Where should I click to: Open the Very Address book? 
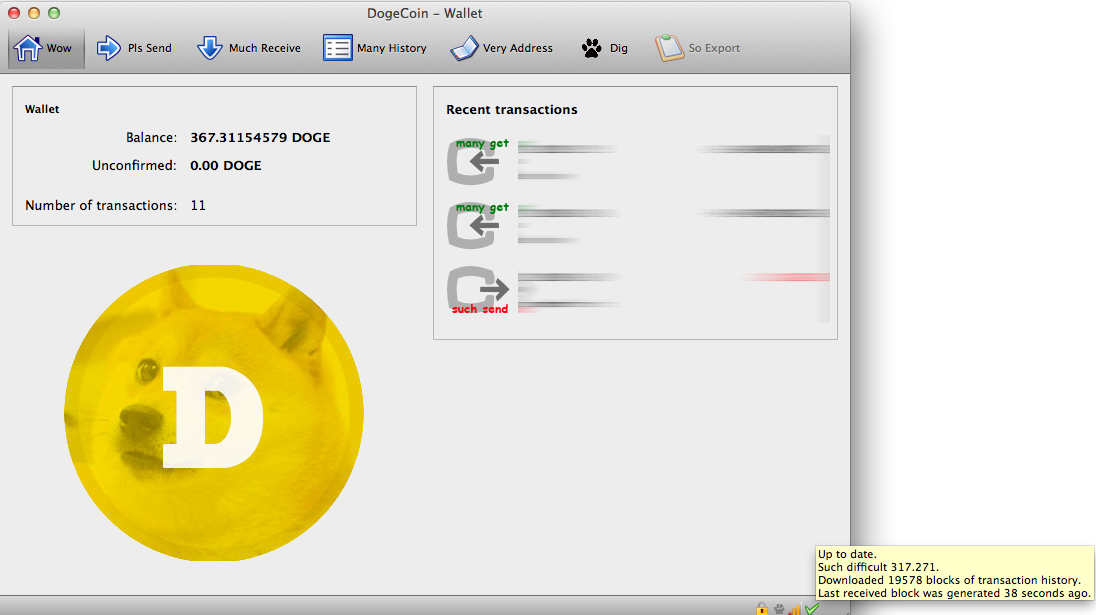[501, 48]
